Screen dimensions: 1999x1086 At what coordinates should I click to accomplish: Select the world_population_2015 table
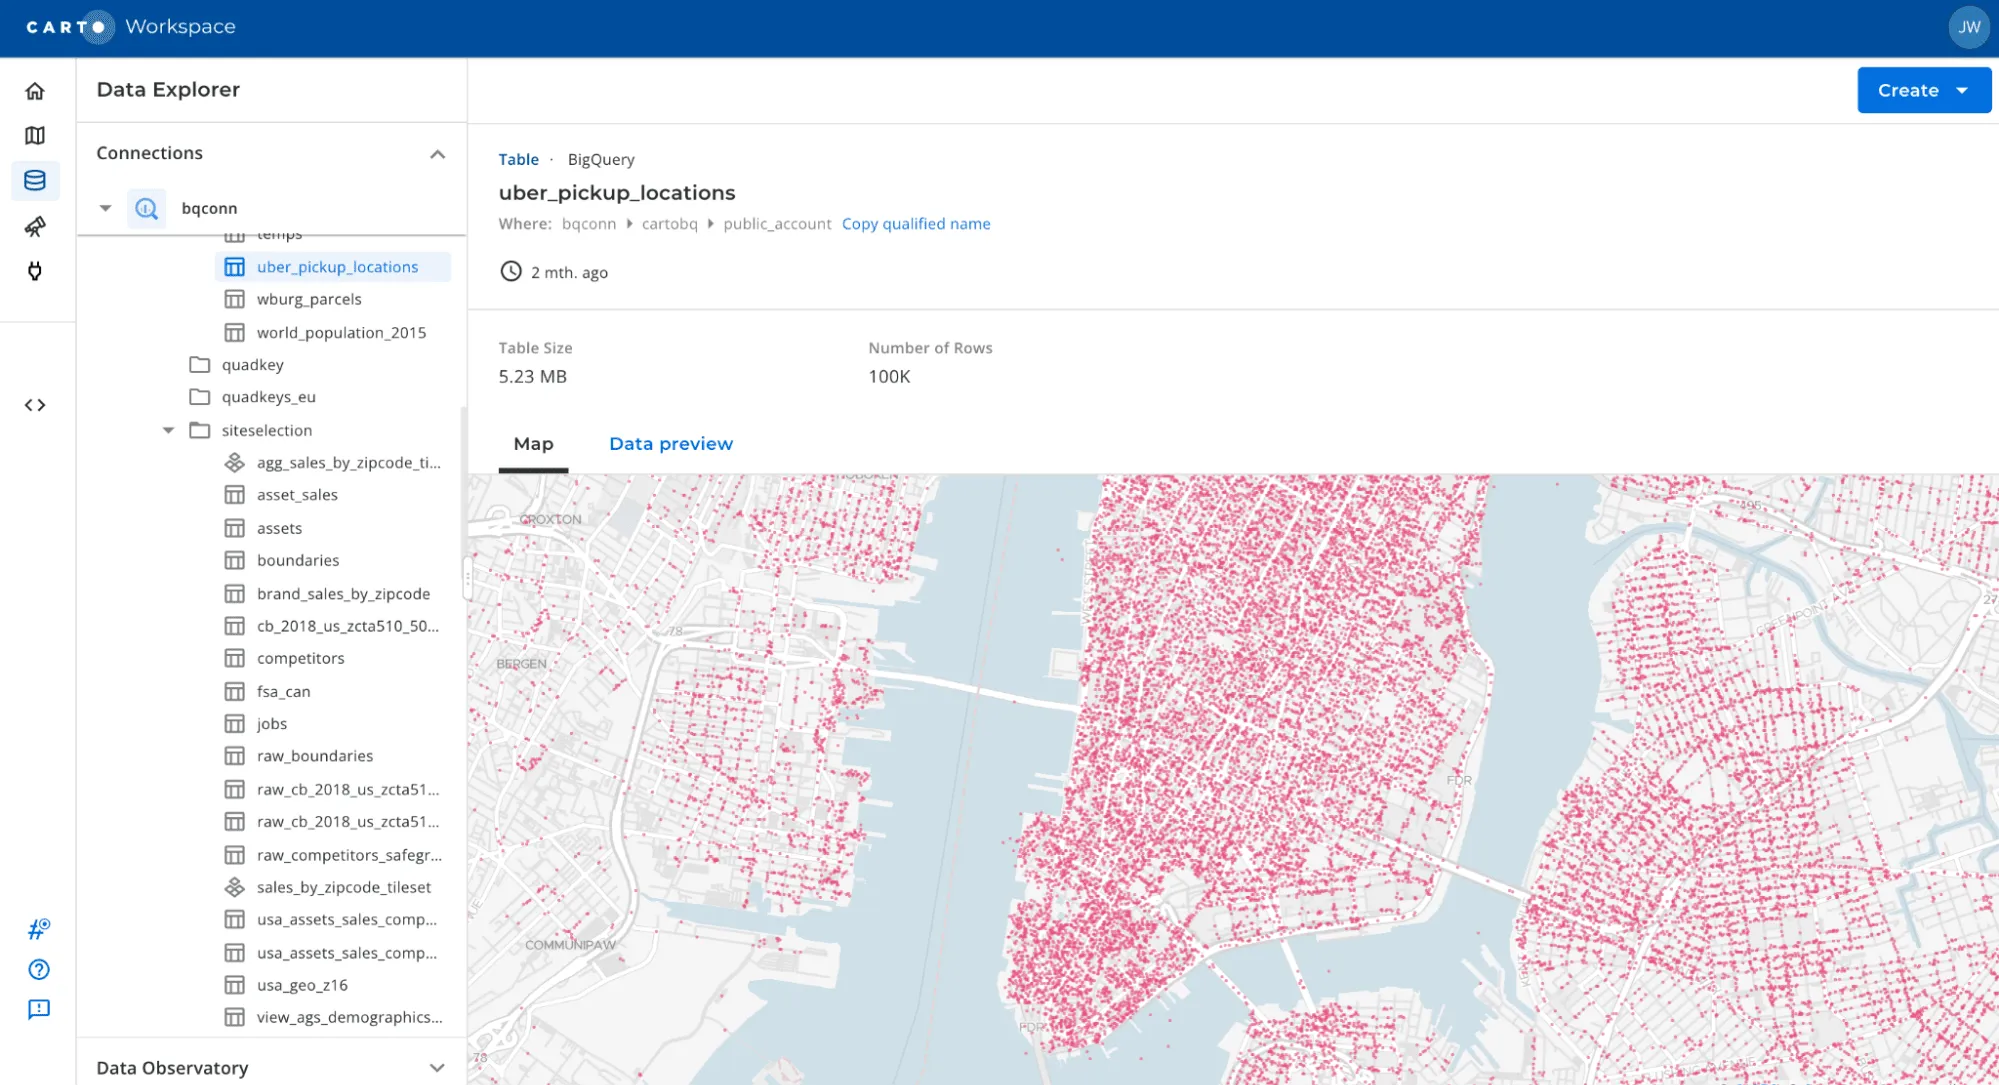[341, 332]
